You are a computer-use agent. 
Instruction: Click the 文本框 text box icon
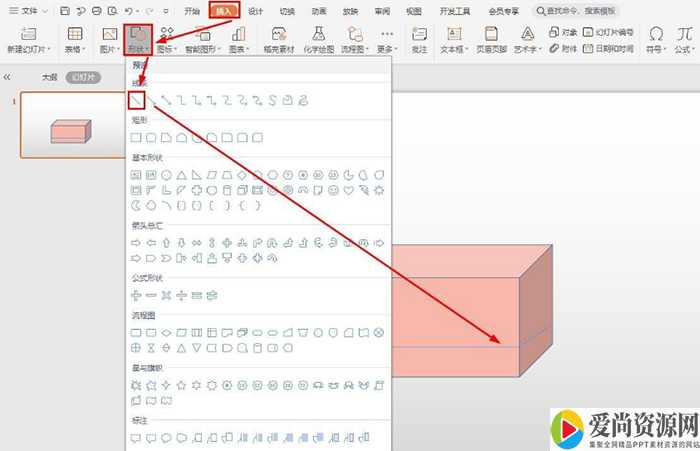[452, 40]
